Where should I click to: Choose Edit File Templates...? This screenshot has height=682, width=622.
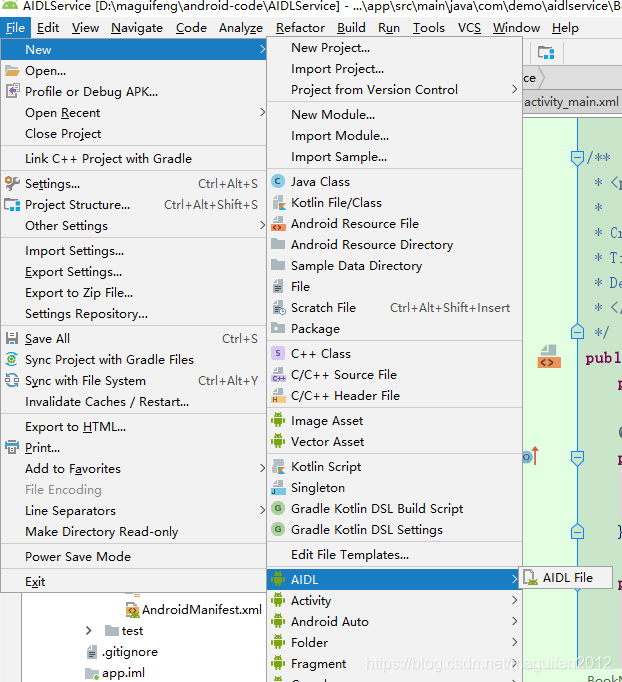pos(394,555)
